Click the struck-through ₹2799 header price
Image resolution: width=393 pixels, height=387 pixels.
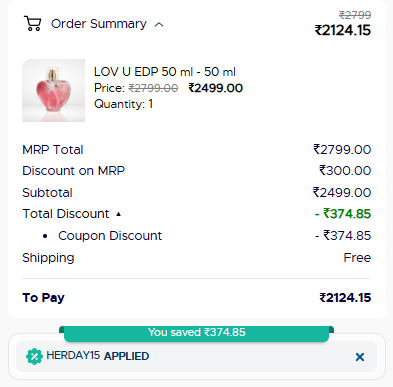(355, 15)
